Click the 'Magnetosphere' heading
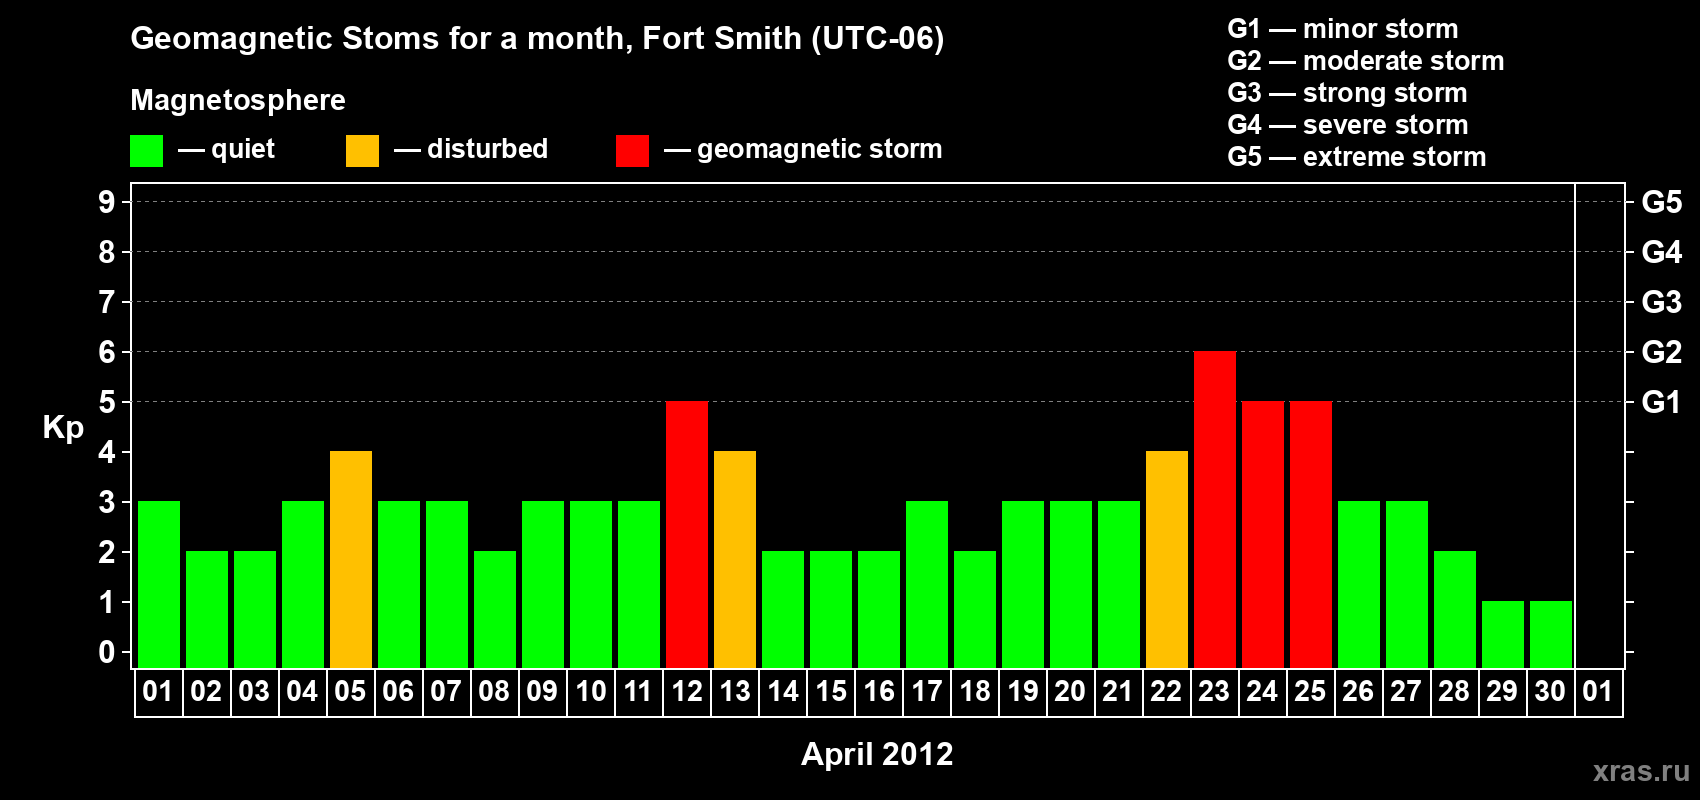The width and height of the screenshot is (1700, 800). 238,100
